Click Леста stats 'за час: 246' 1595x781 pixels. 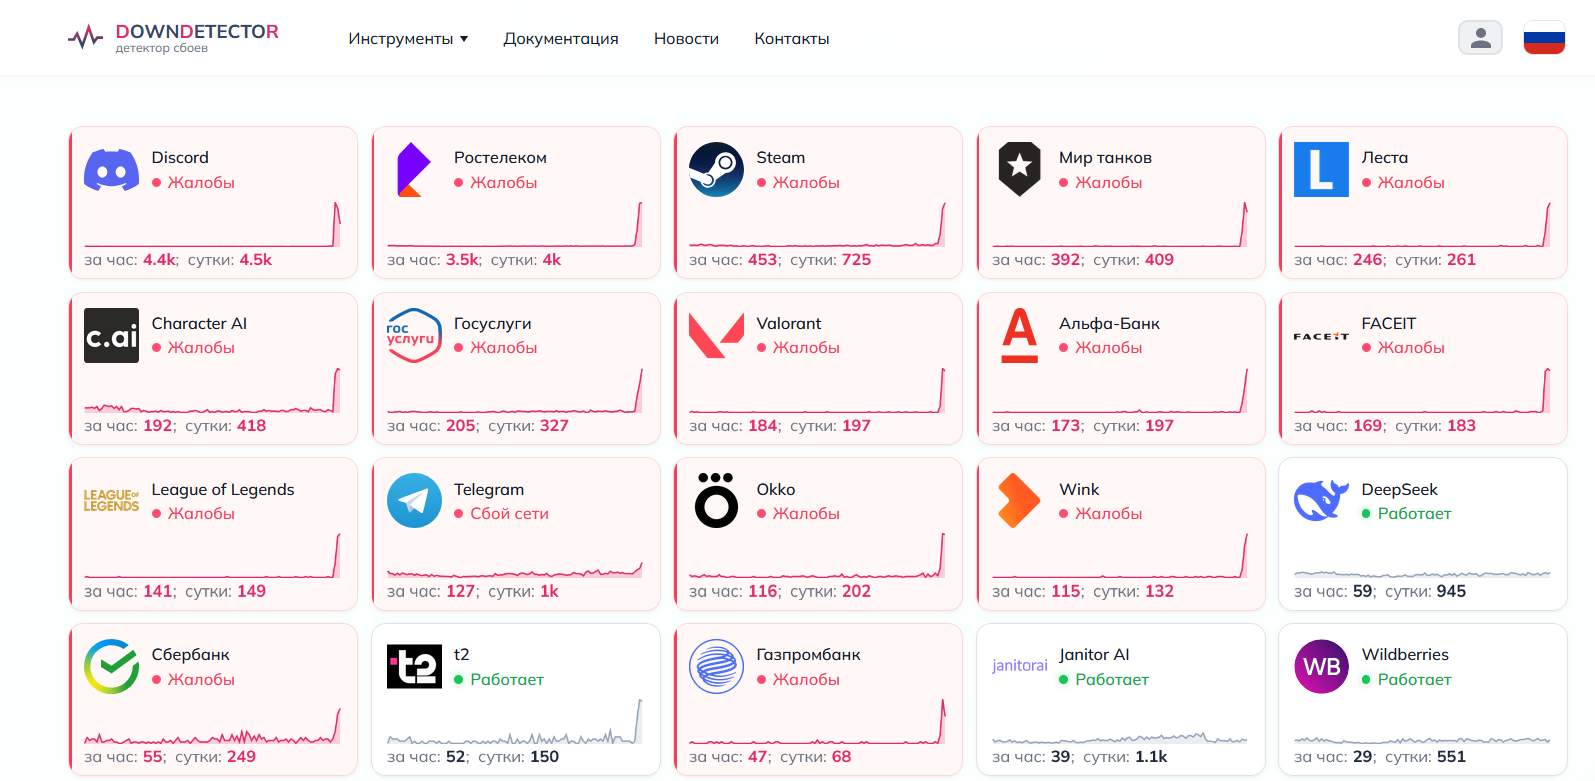[x=1340, y=260]
